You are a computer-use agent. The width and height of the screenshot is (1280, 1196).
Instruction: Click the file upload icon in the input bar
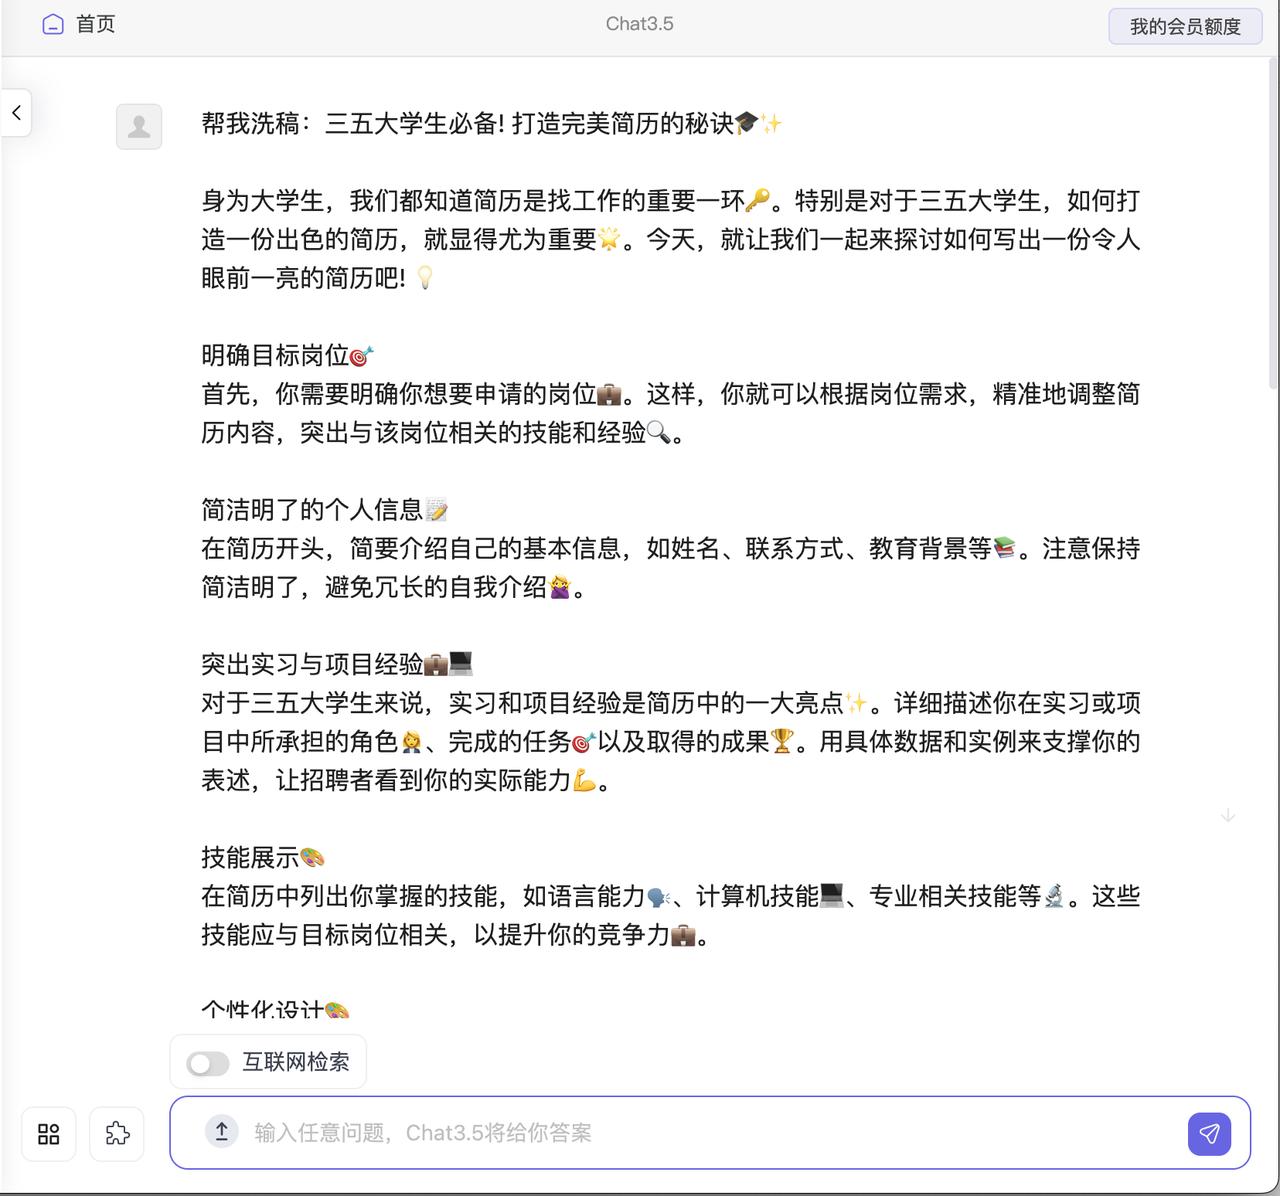(x=221, y=1131)
